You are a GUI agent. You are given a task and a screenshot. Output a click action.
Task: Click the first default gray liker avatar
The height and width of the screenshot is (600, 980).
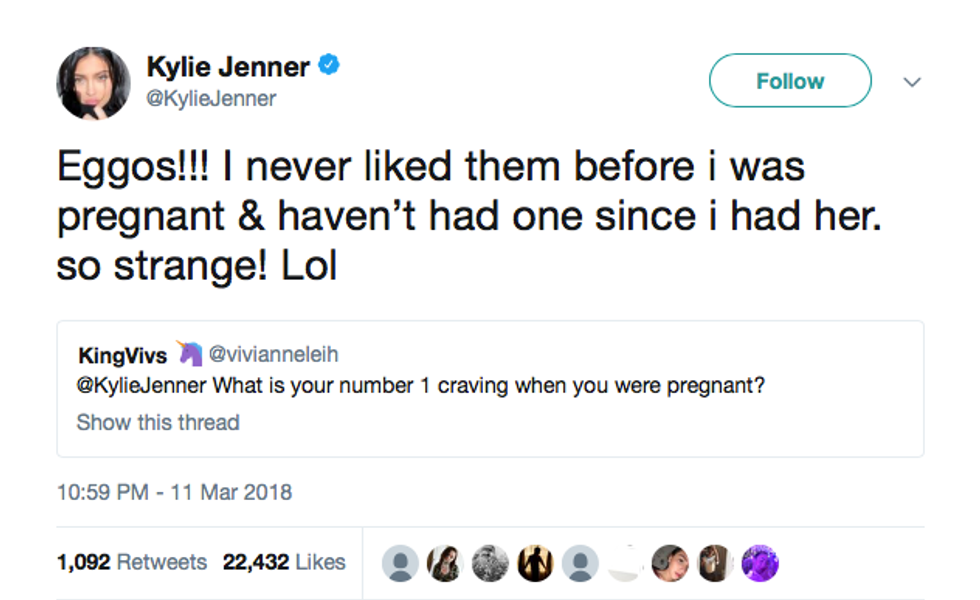point(400,563)
